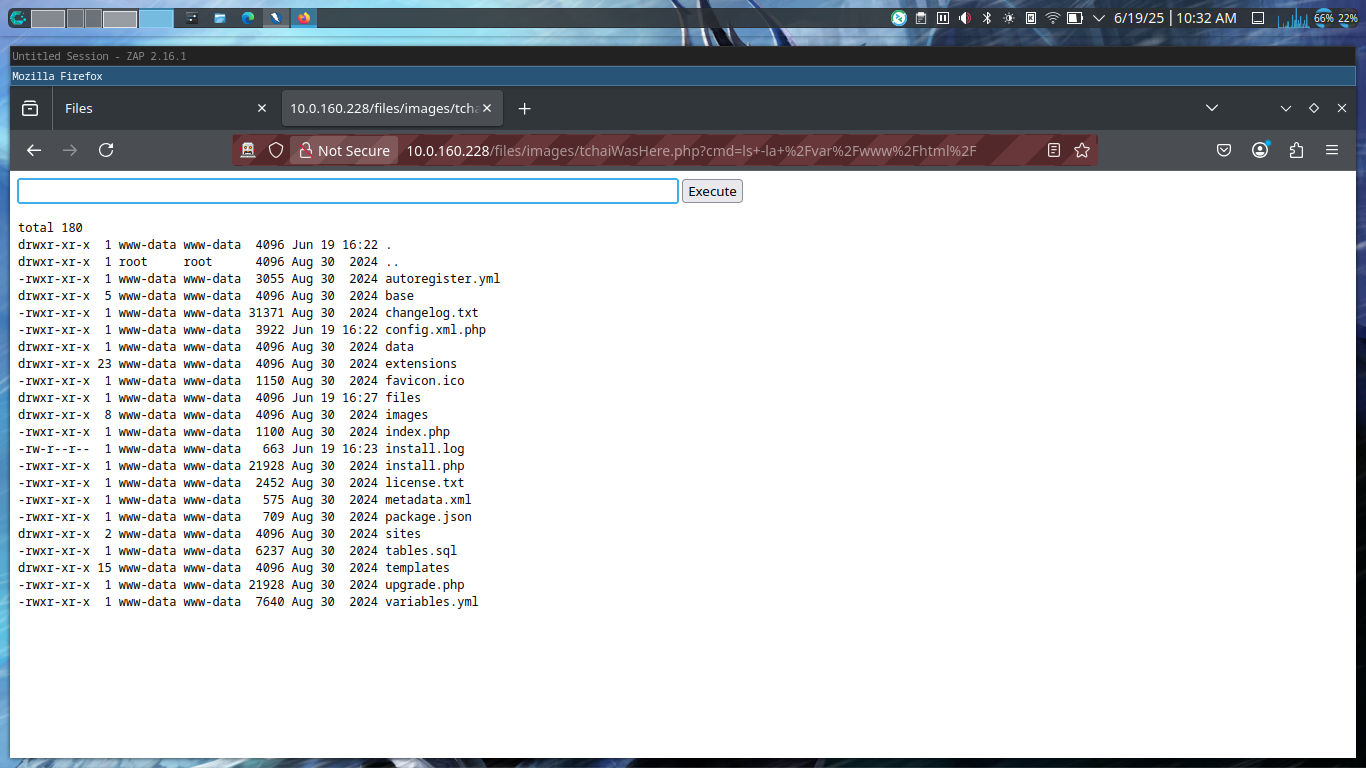Open the battery status tray icon
1366x768 pixels.
[x=1075, y=18]
